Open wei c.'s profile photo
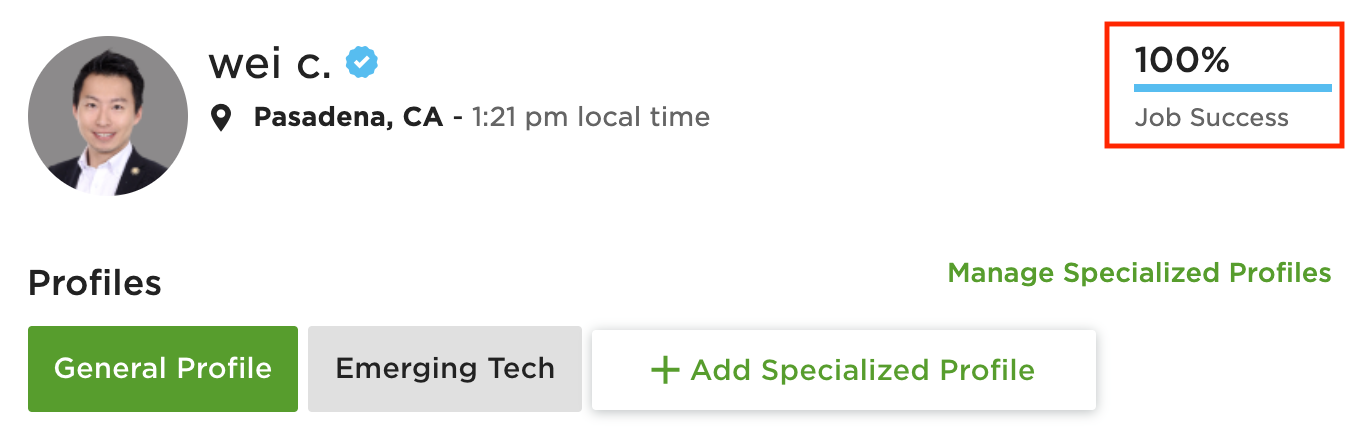This screenshot has height=442, width=1353. click(108, 117)
